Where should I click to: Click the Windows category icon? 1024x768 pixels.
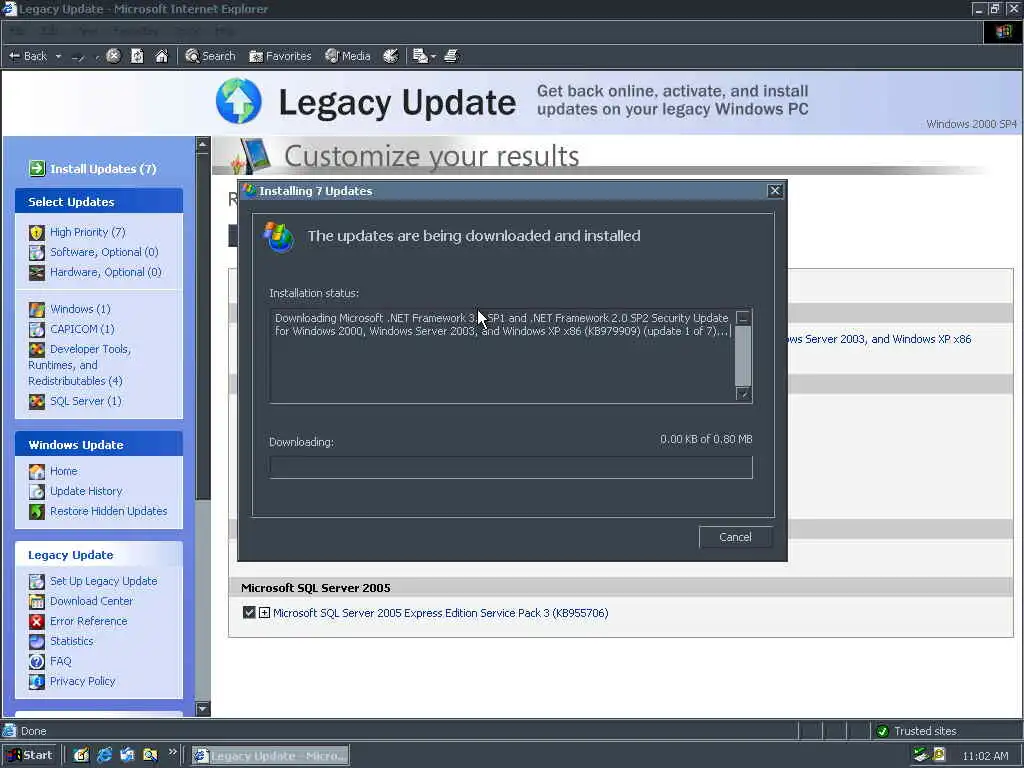pyautogui.click(x=37, y=309)
